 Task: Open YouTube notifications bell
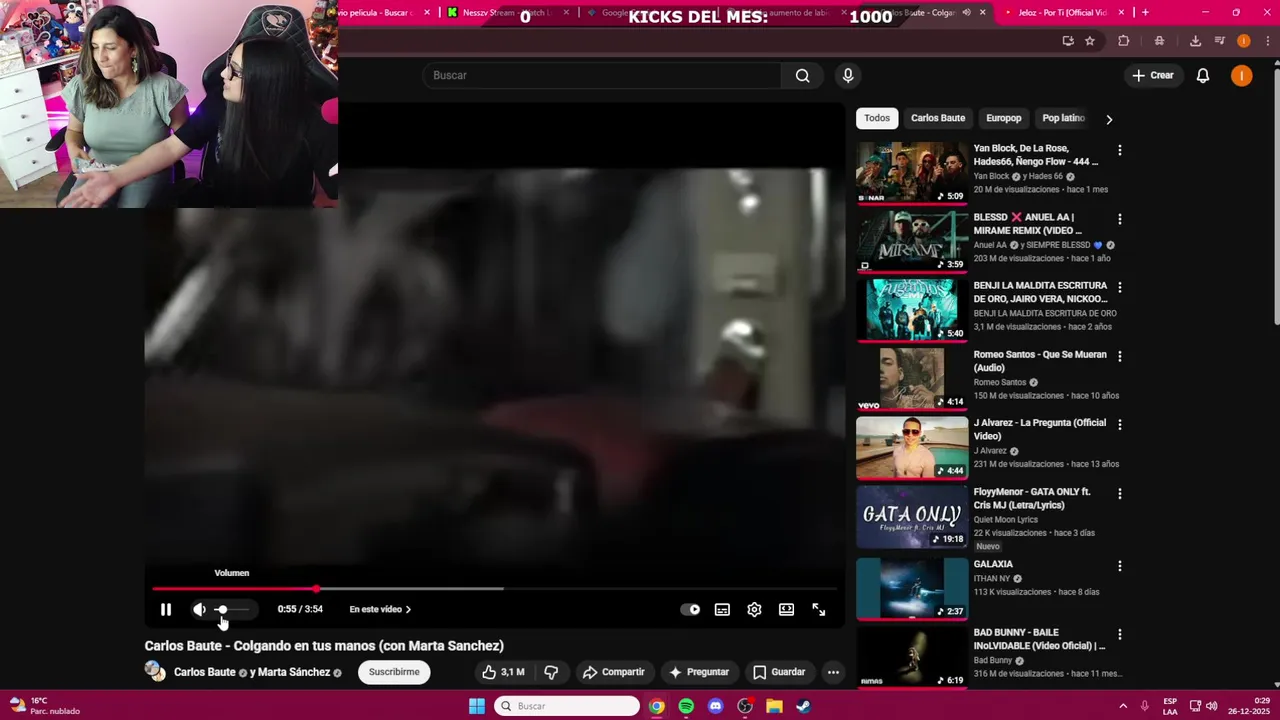coord(1203,75)
